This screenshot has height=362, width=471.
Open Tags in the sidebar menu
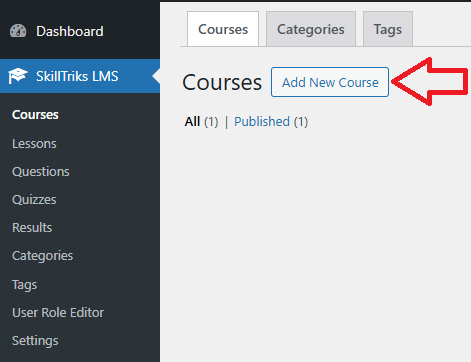(24, 285)
